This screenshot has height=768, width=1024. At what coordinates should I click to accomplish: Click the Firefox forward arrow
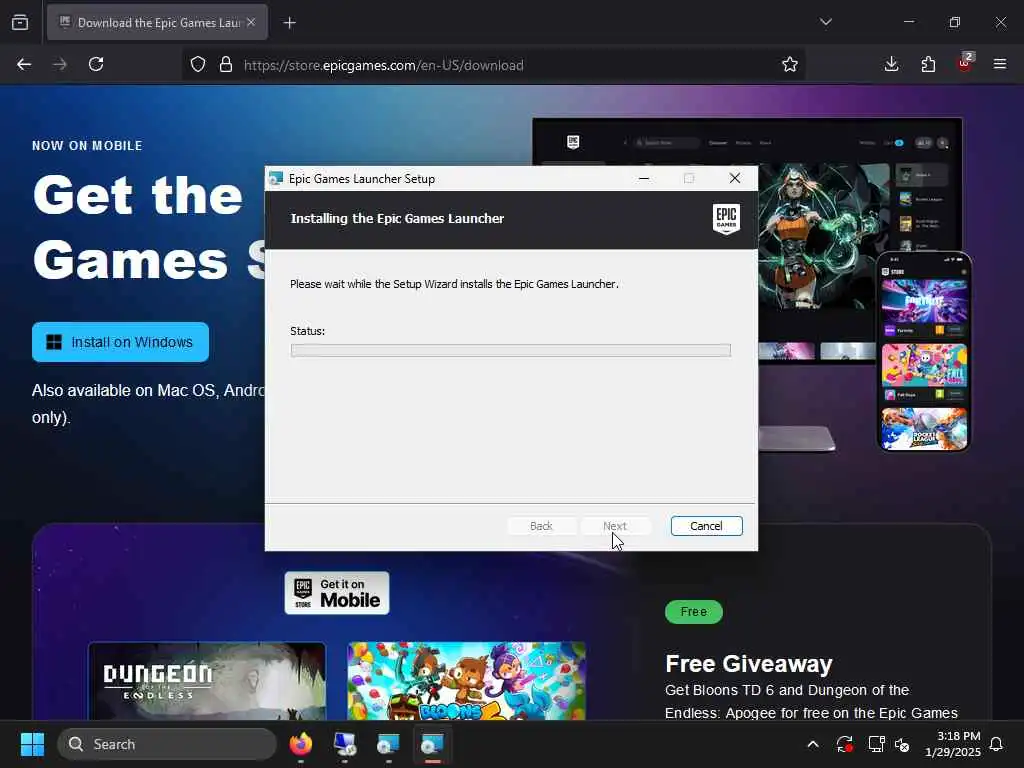[x=60, y=64]
